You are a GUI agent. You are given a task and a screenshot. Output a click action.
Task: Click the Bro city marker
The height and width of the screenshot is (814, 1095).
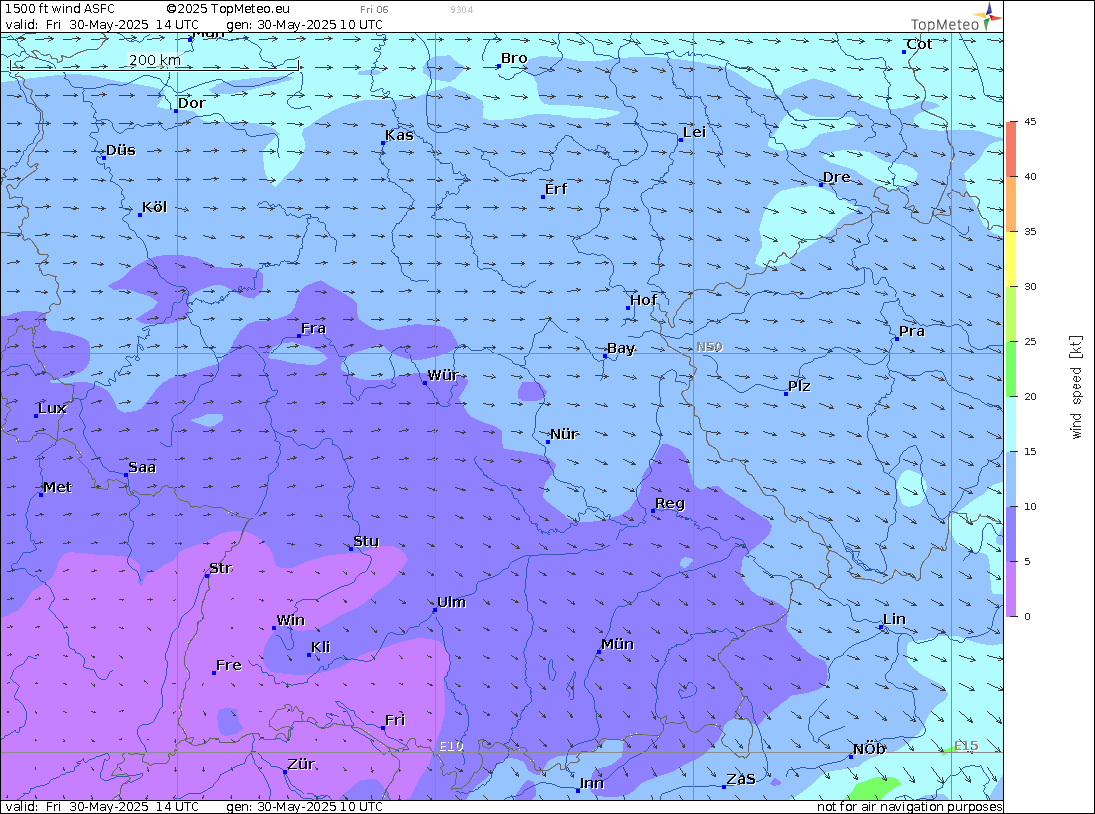tap(499, 66)
